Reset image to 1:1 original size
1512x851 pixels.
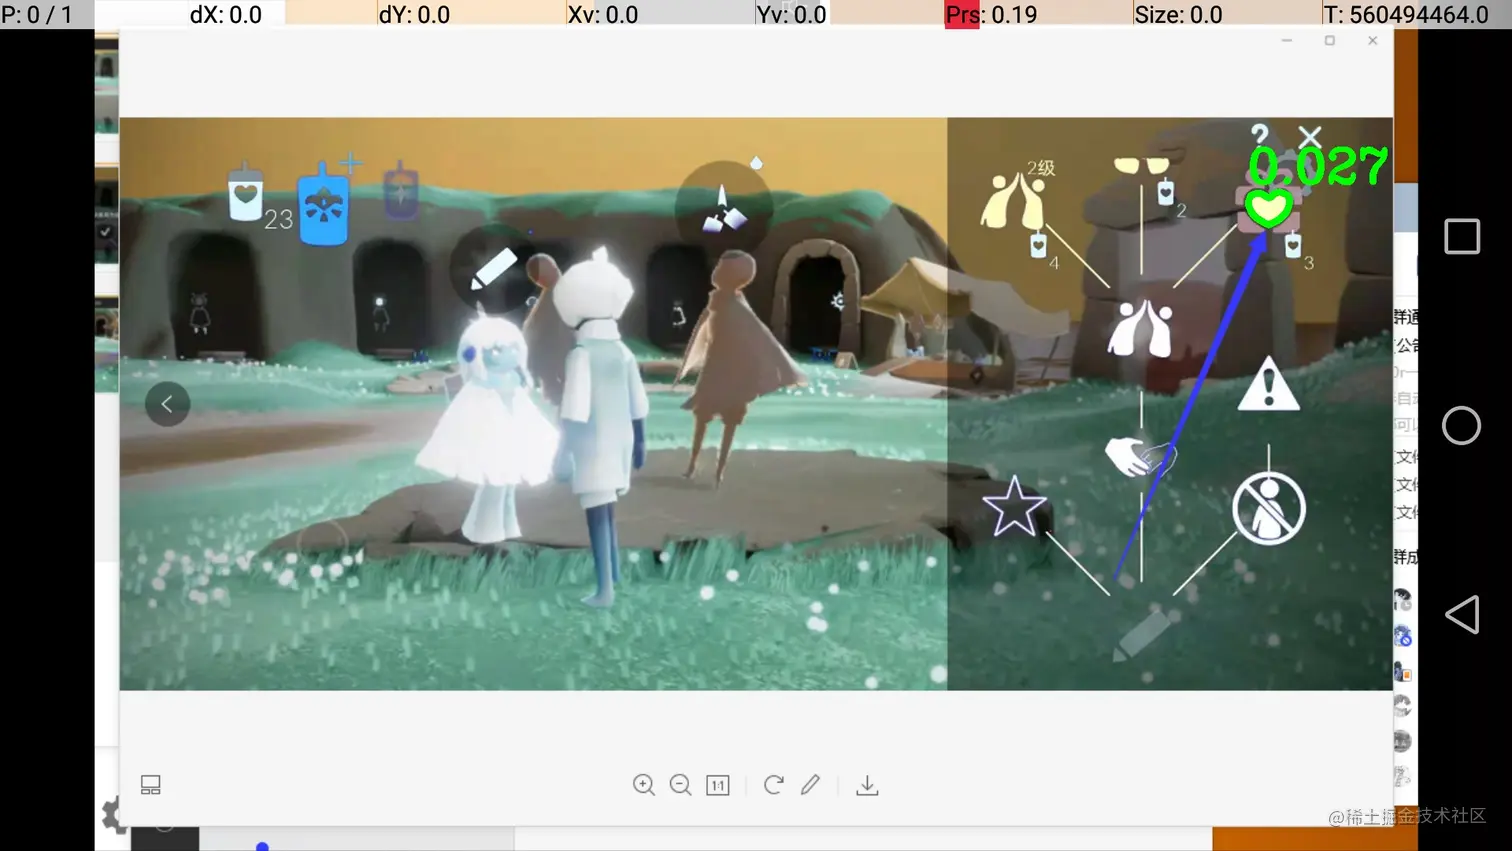pyautogui.click(x=718, y=785)
